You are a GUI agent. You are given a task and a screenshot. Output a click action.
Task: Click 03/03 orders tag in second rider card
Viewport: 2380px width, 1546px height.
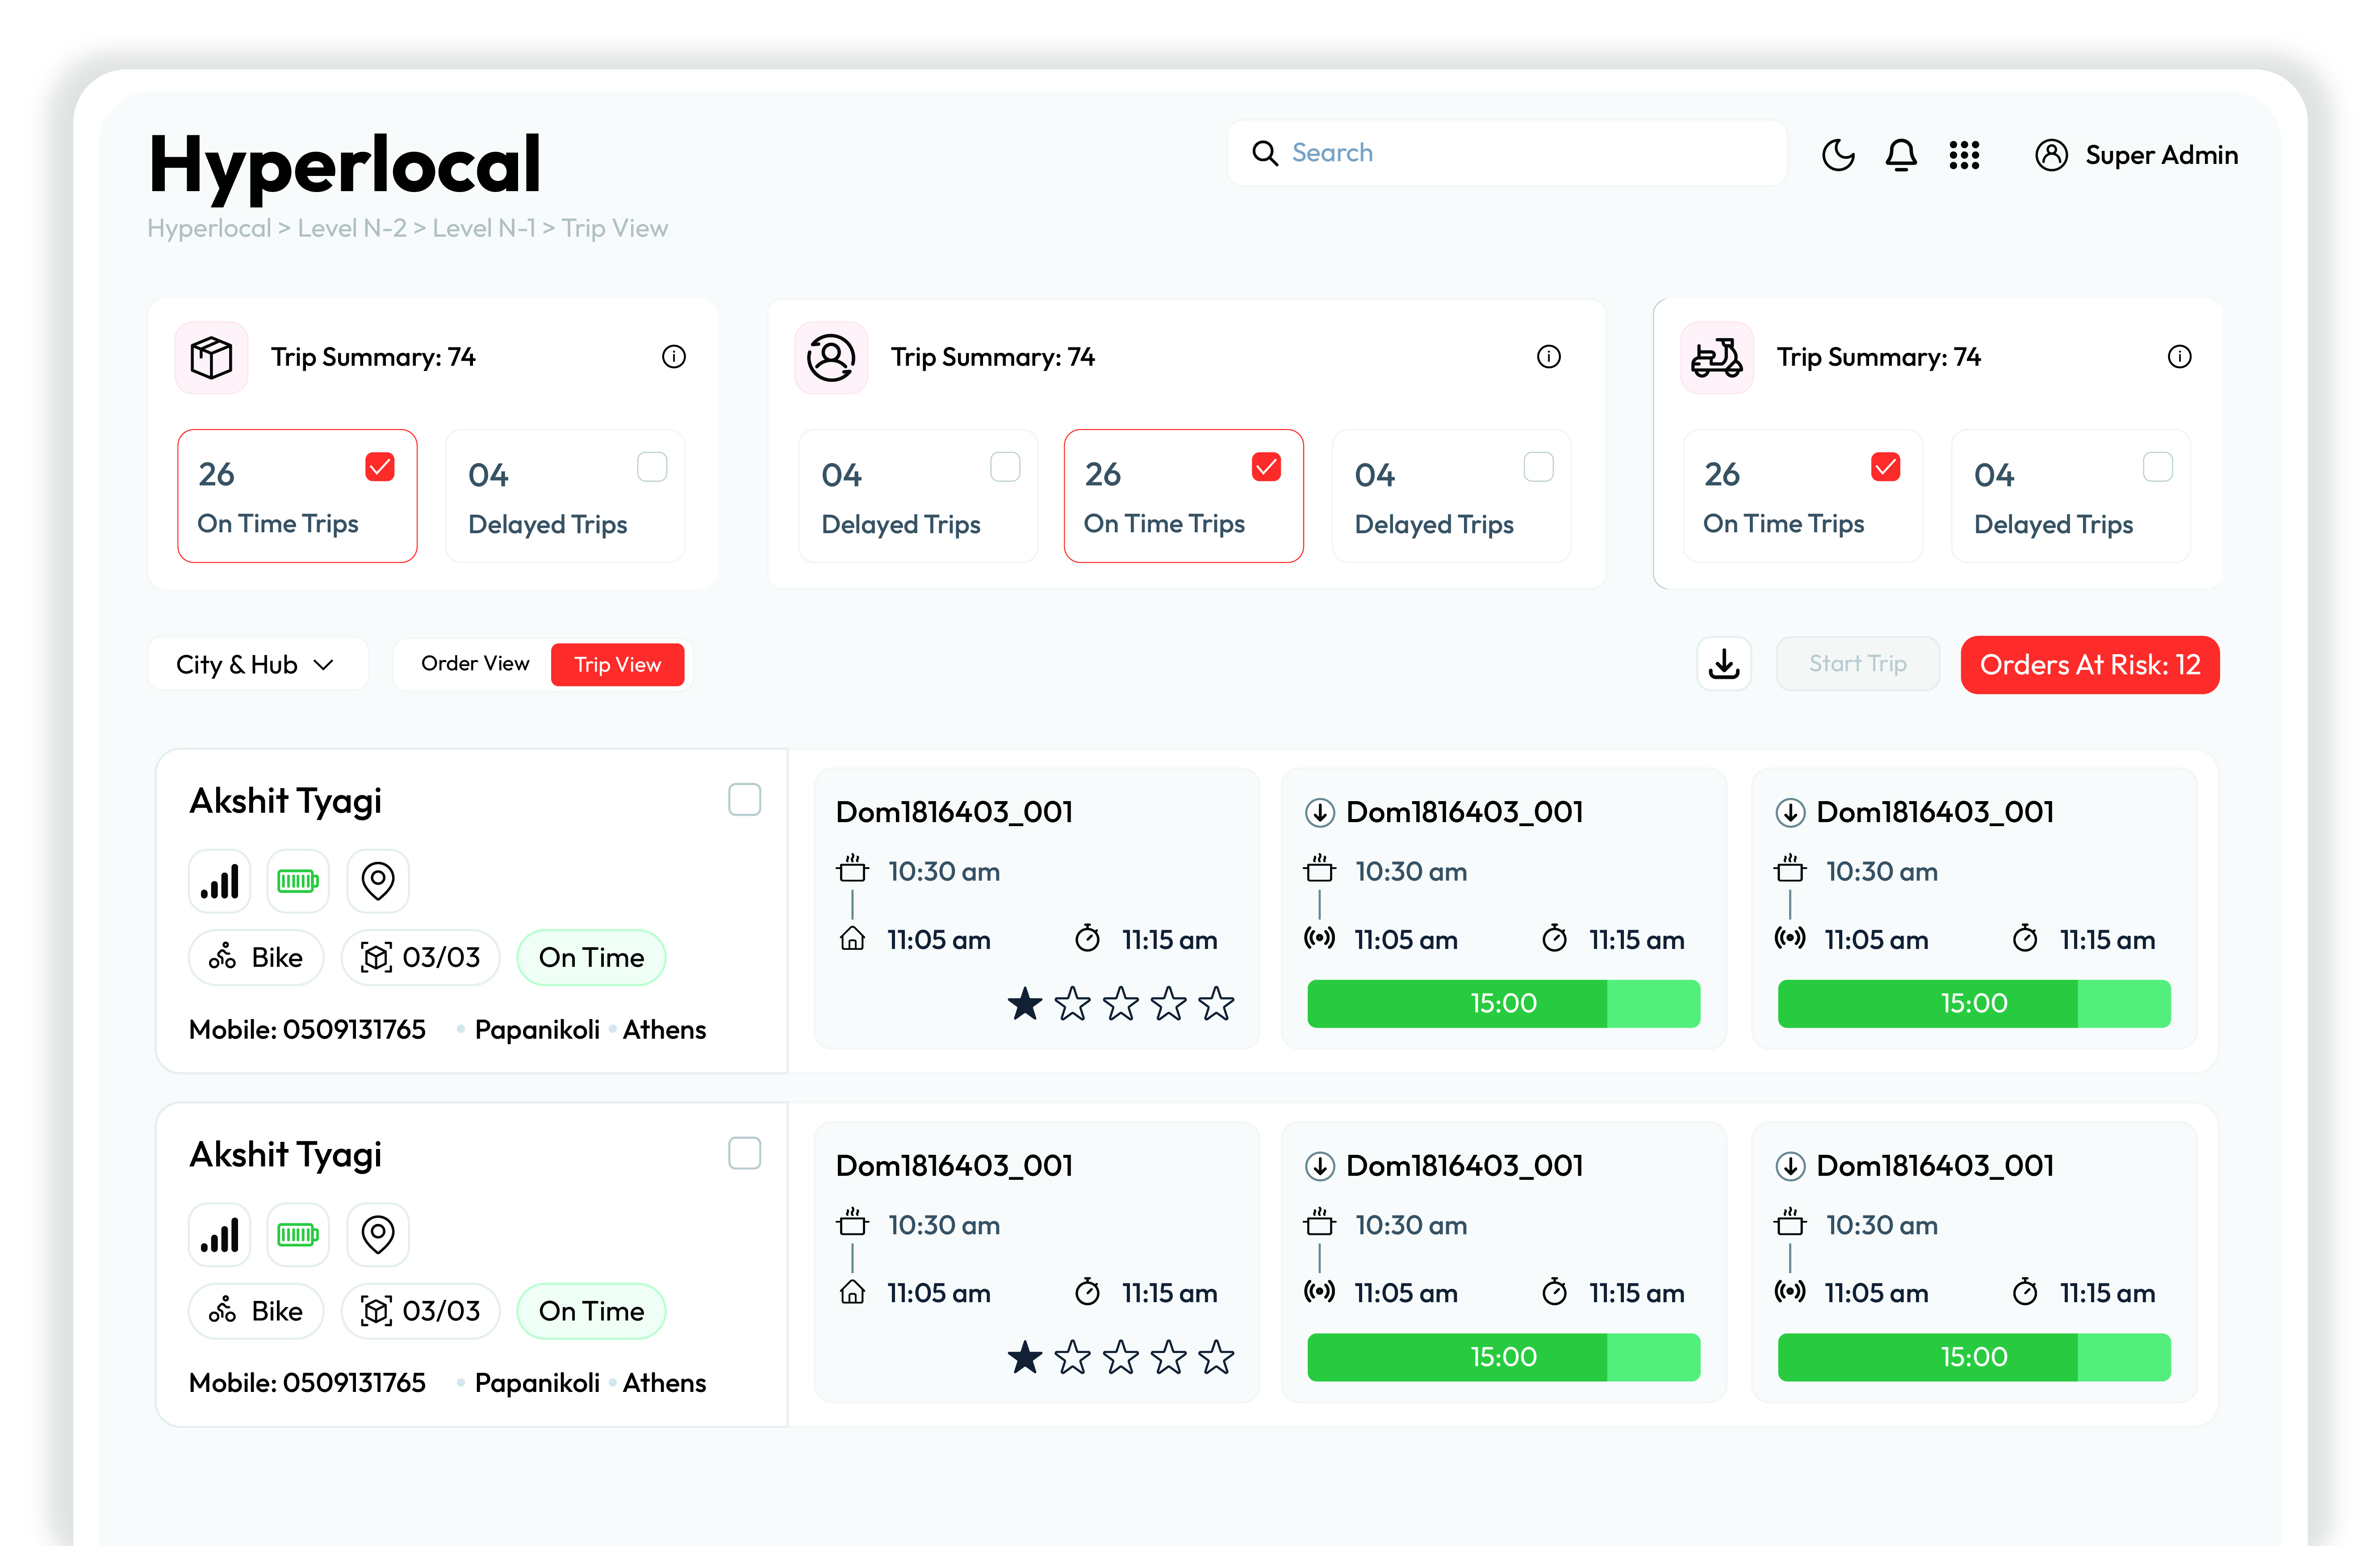point(420,1312)
